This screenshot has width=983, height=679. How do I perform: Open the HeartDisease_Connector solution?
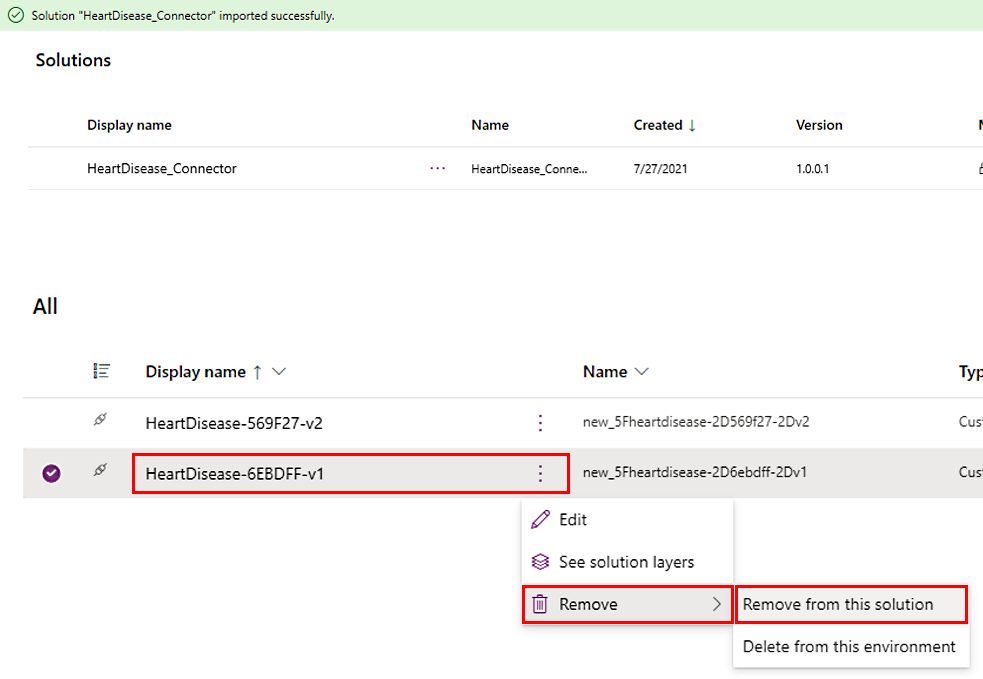pos(162,169)
